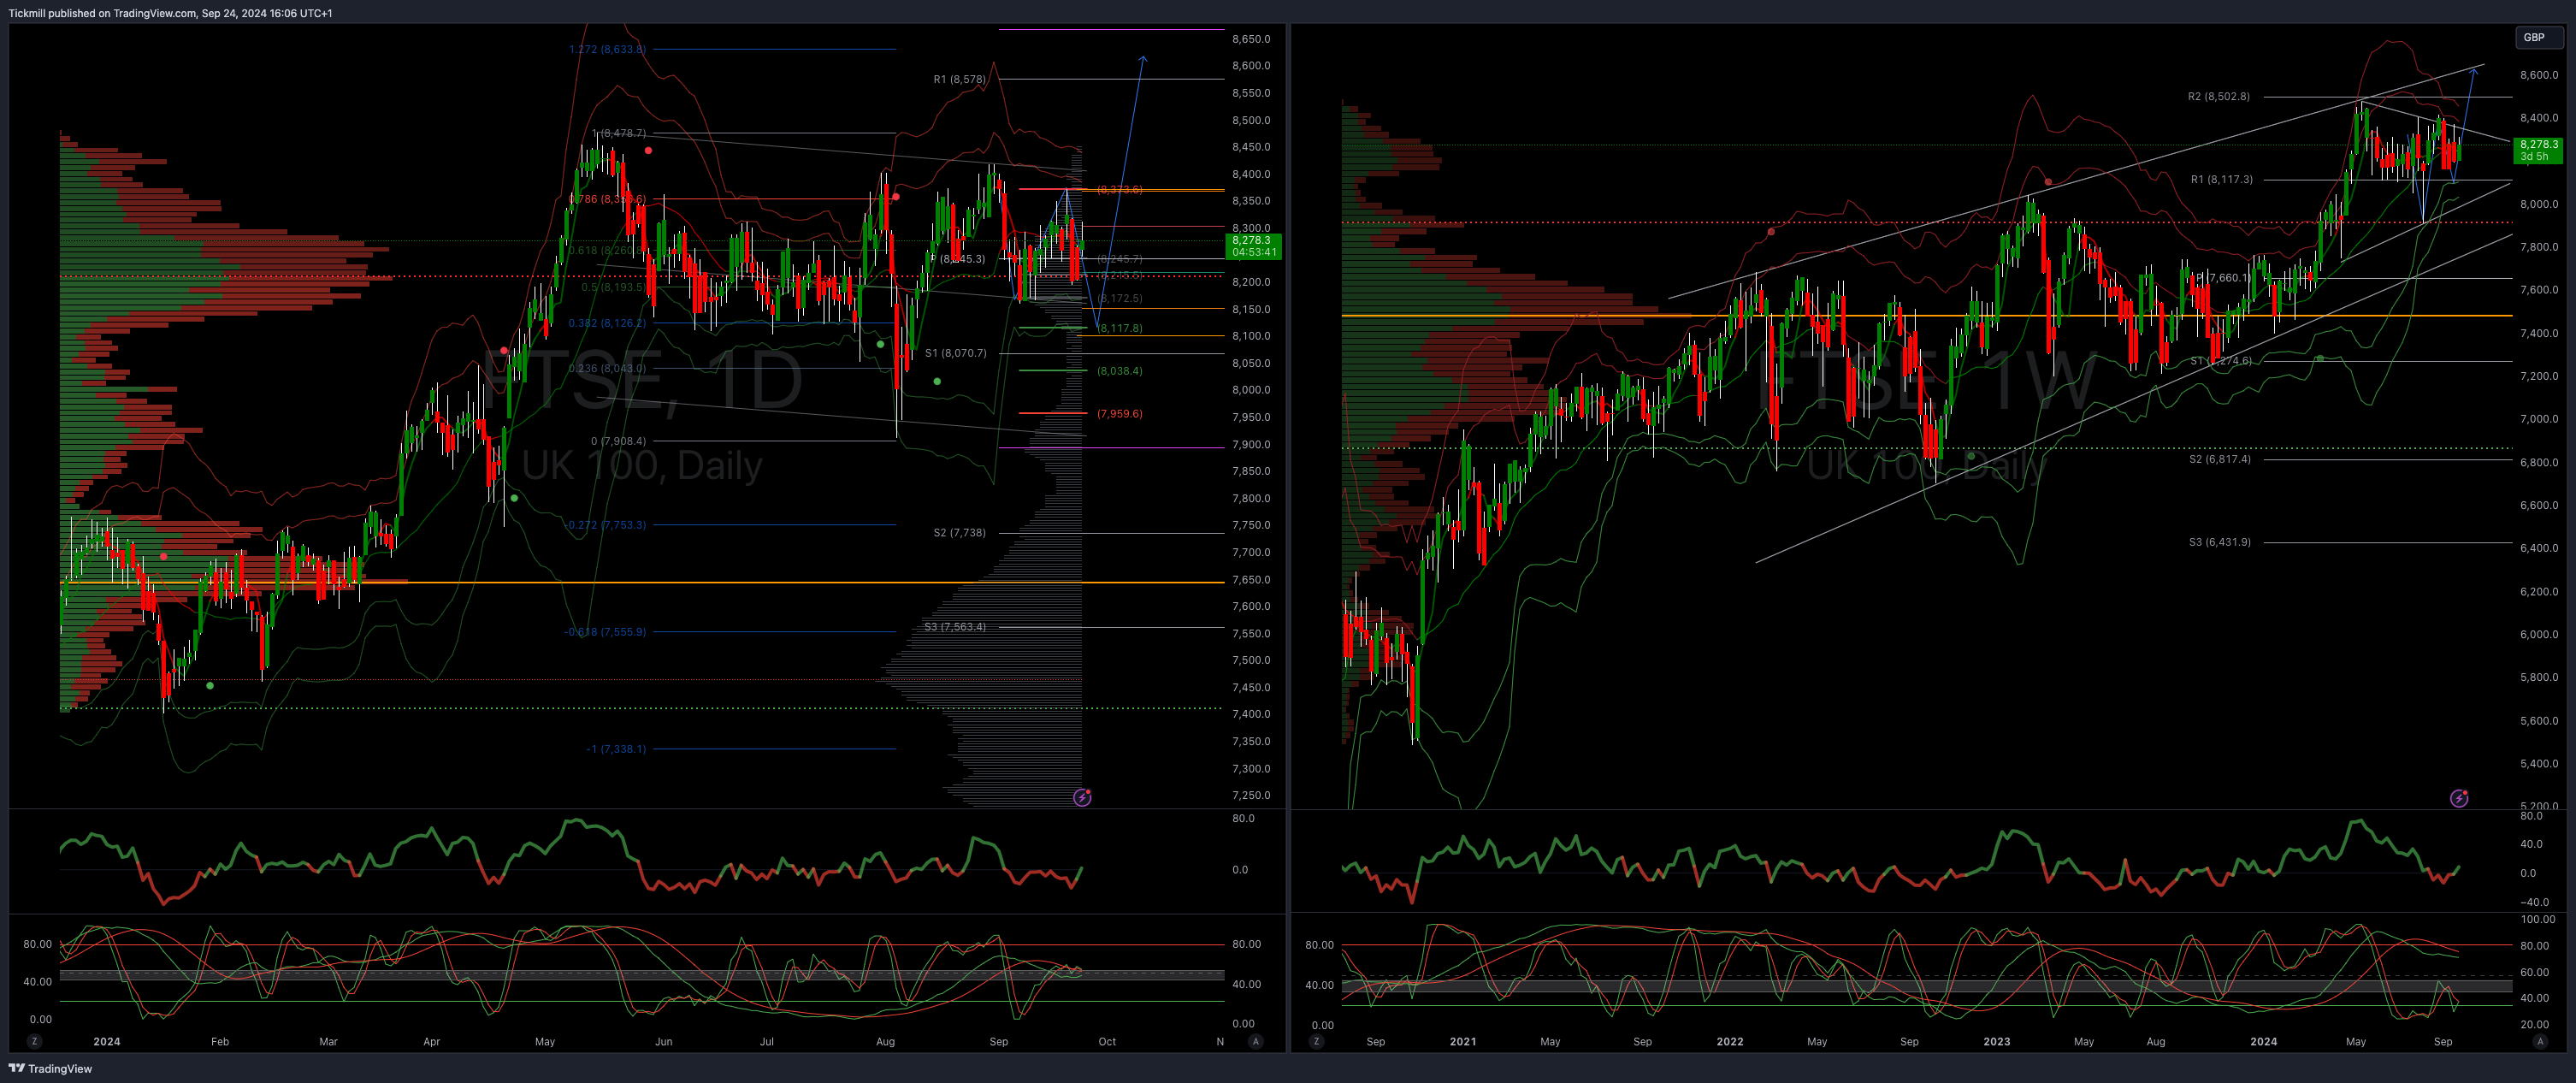Click the purple lightning icon on weekly chart
Image resolution: width=2576 pixels, height=1083 pixels.
(2459, 798)
